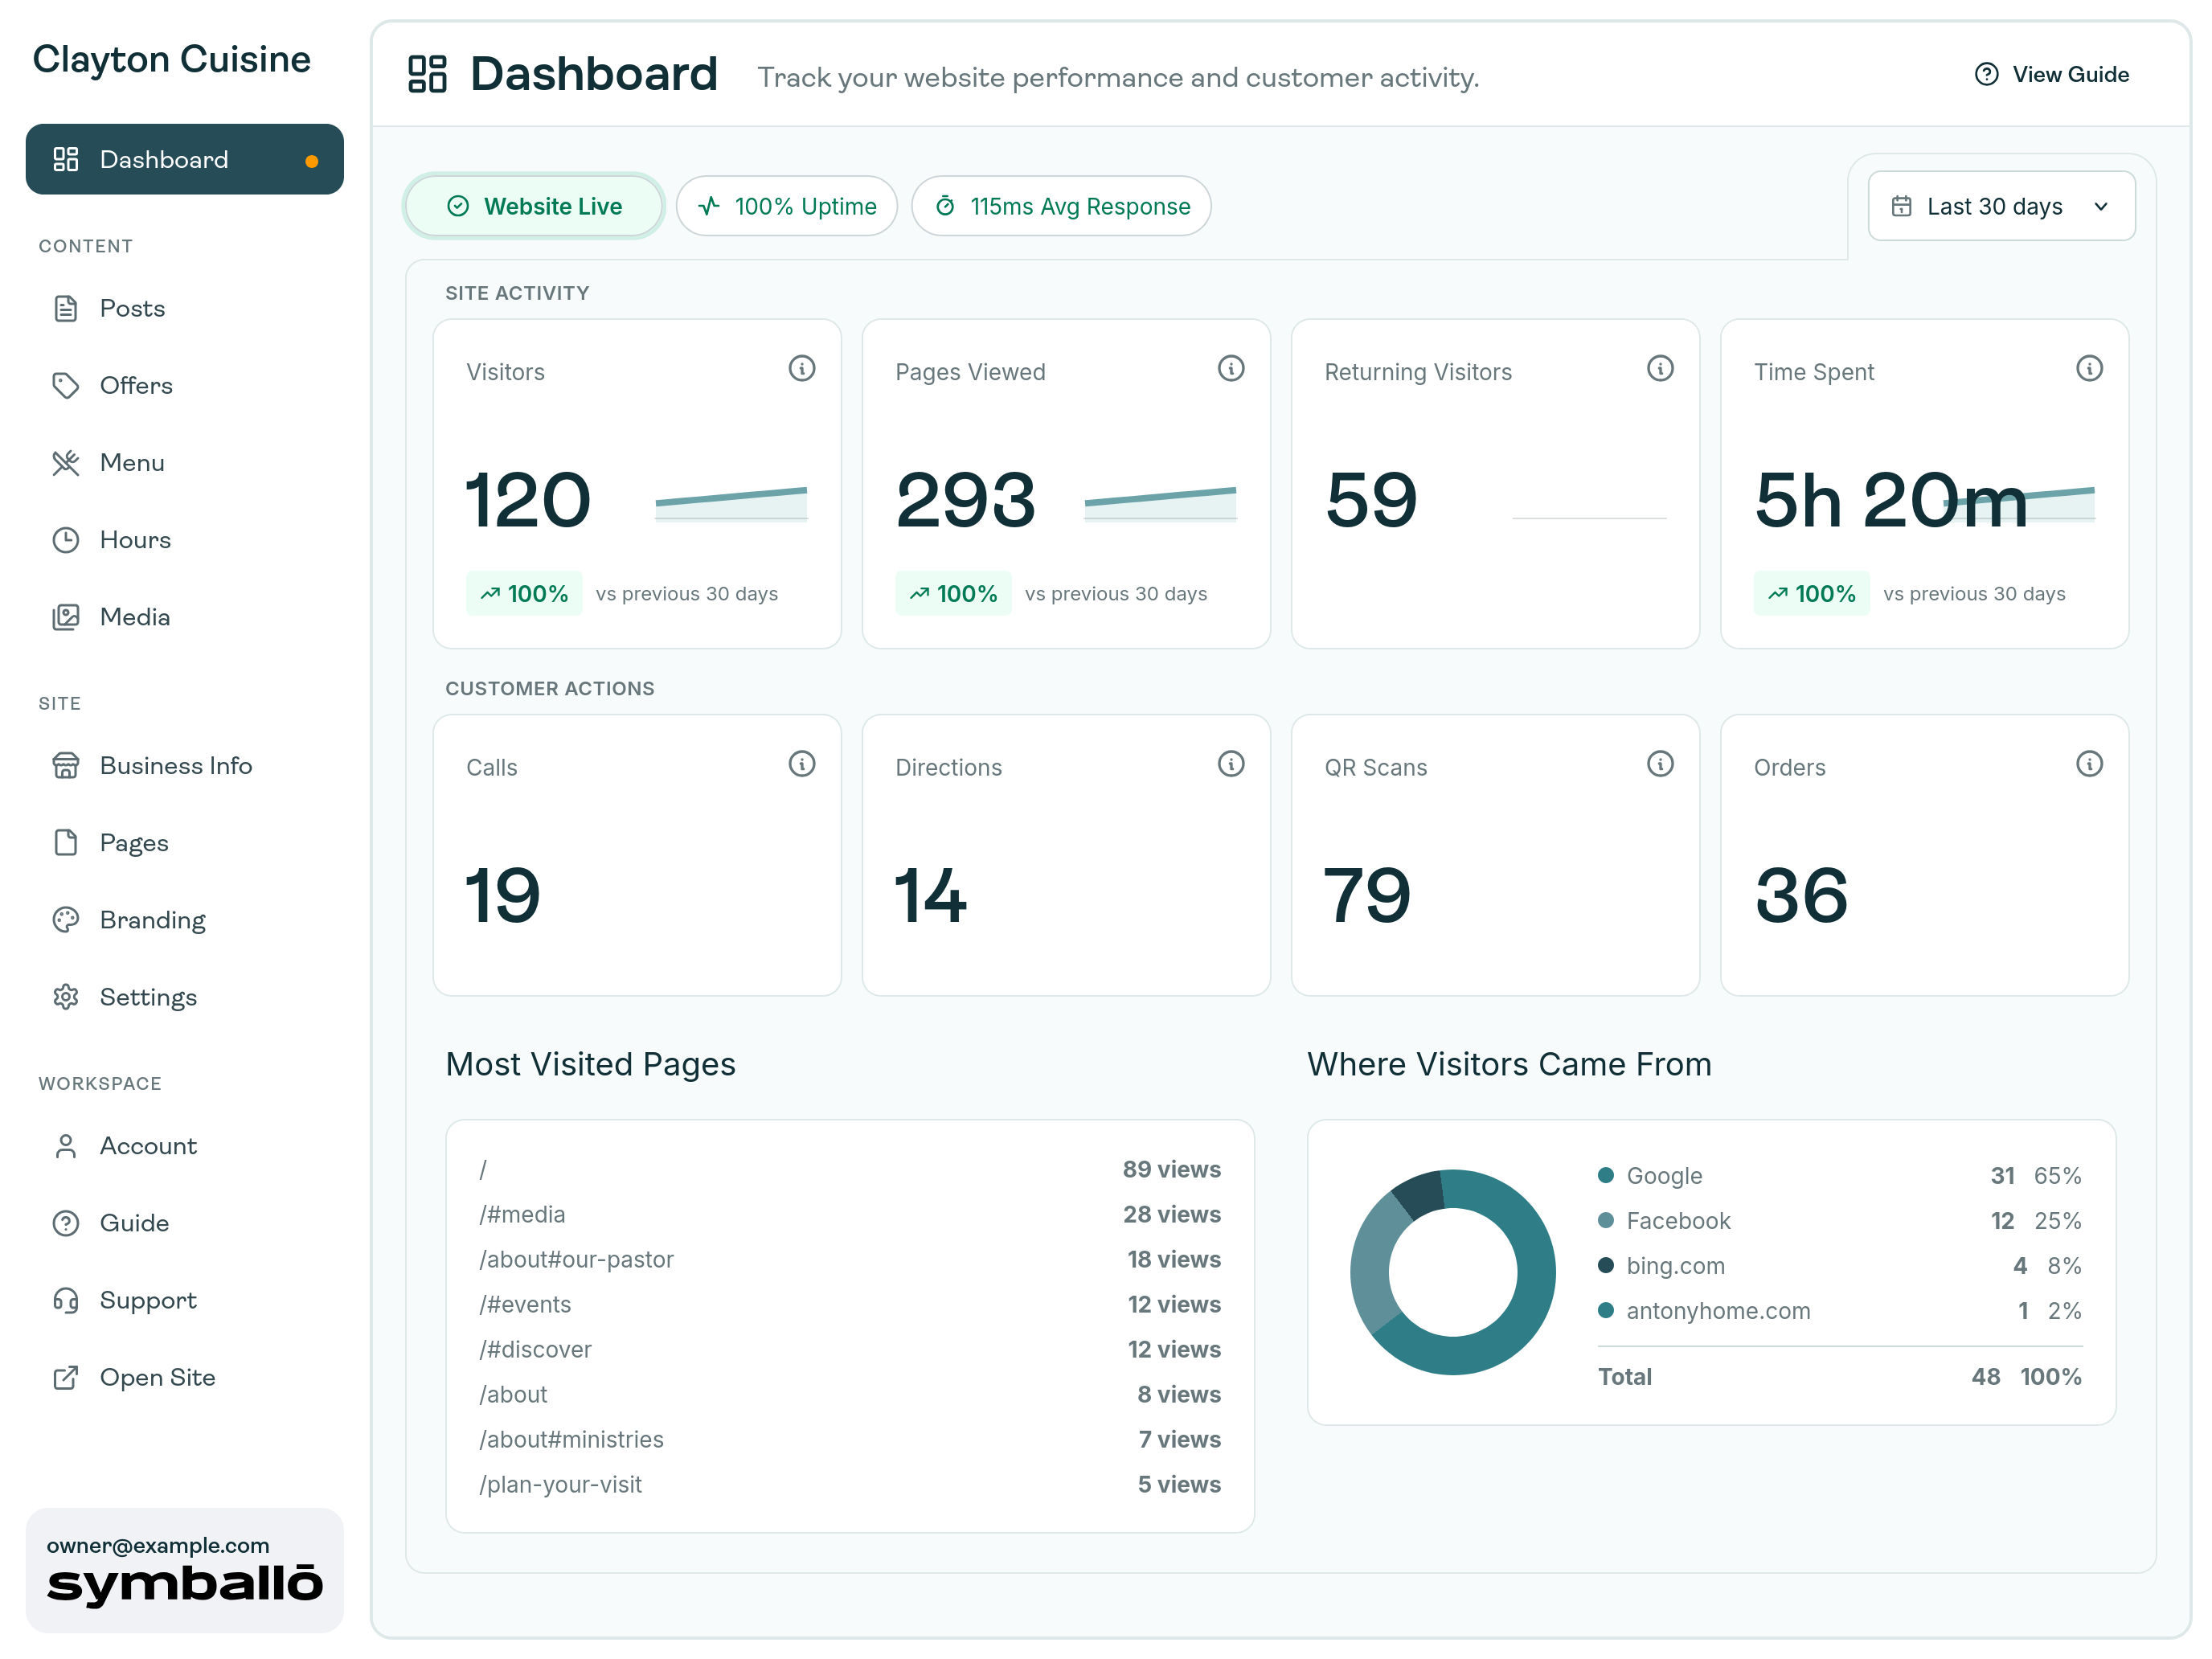The height and width of the screenshot is (1659, 2212).
Task: Click antonyhome.com in sources list
Action: (1718, 1310)
